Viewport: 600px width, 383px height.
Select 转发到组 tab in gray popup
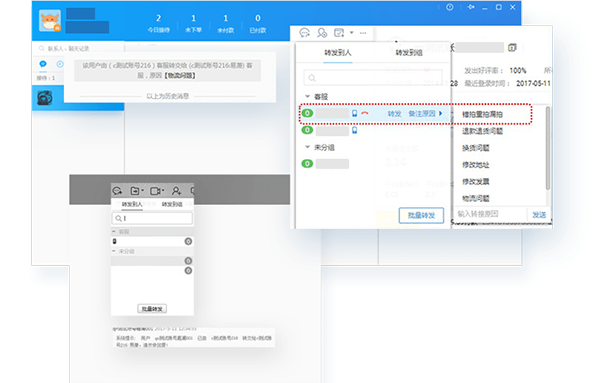(x=172, y=204)
